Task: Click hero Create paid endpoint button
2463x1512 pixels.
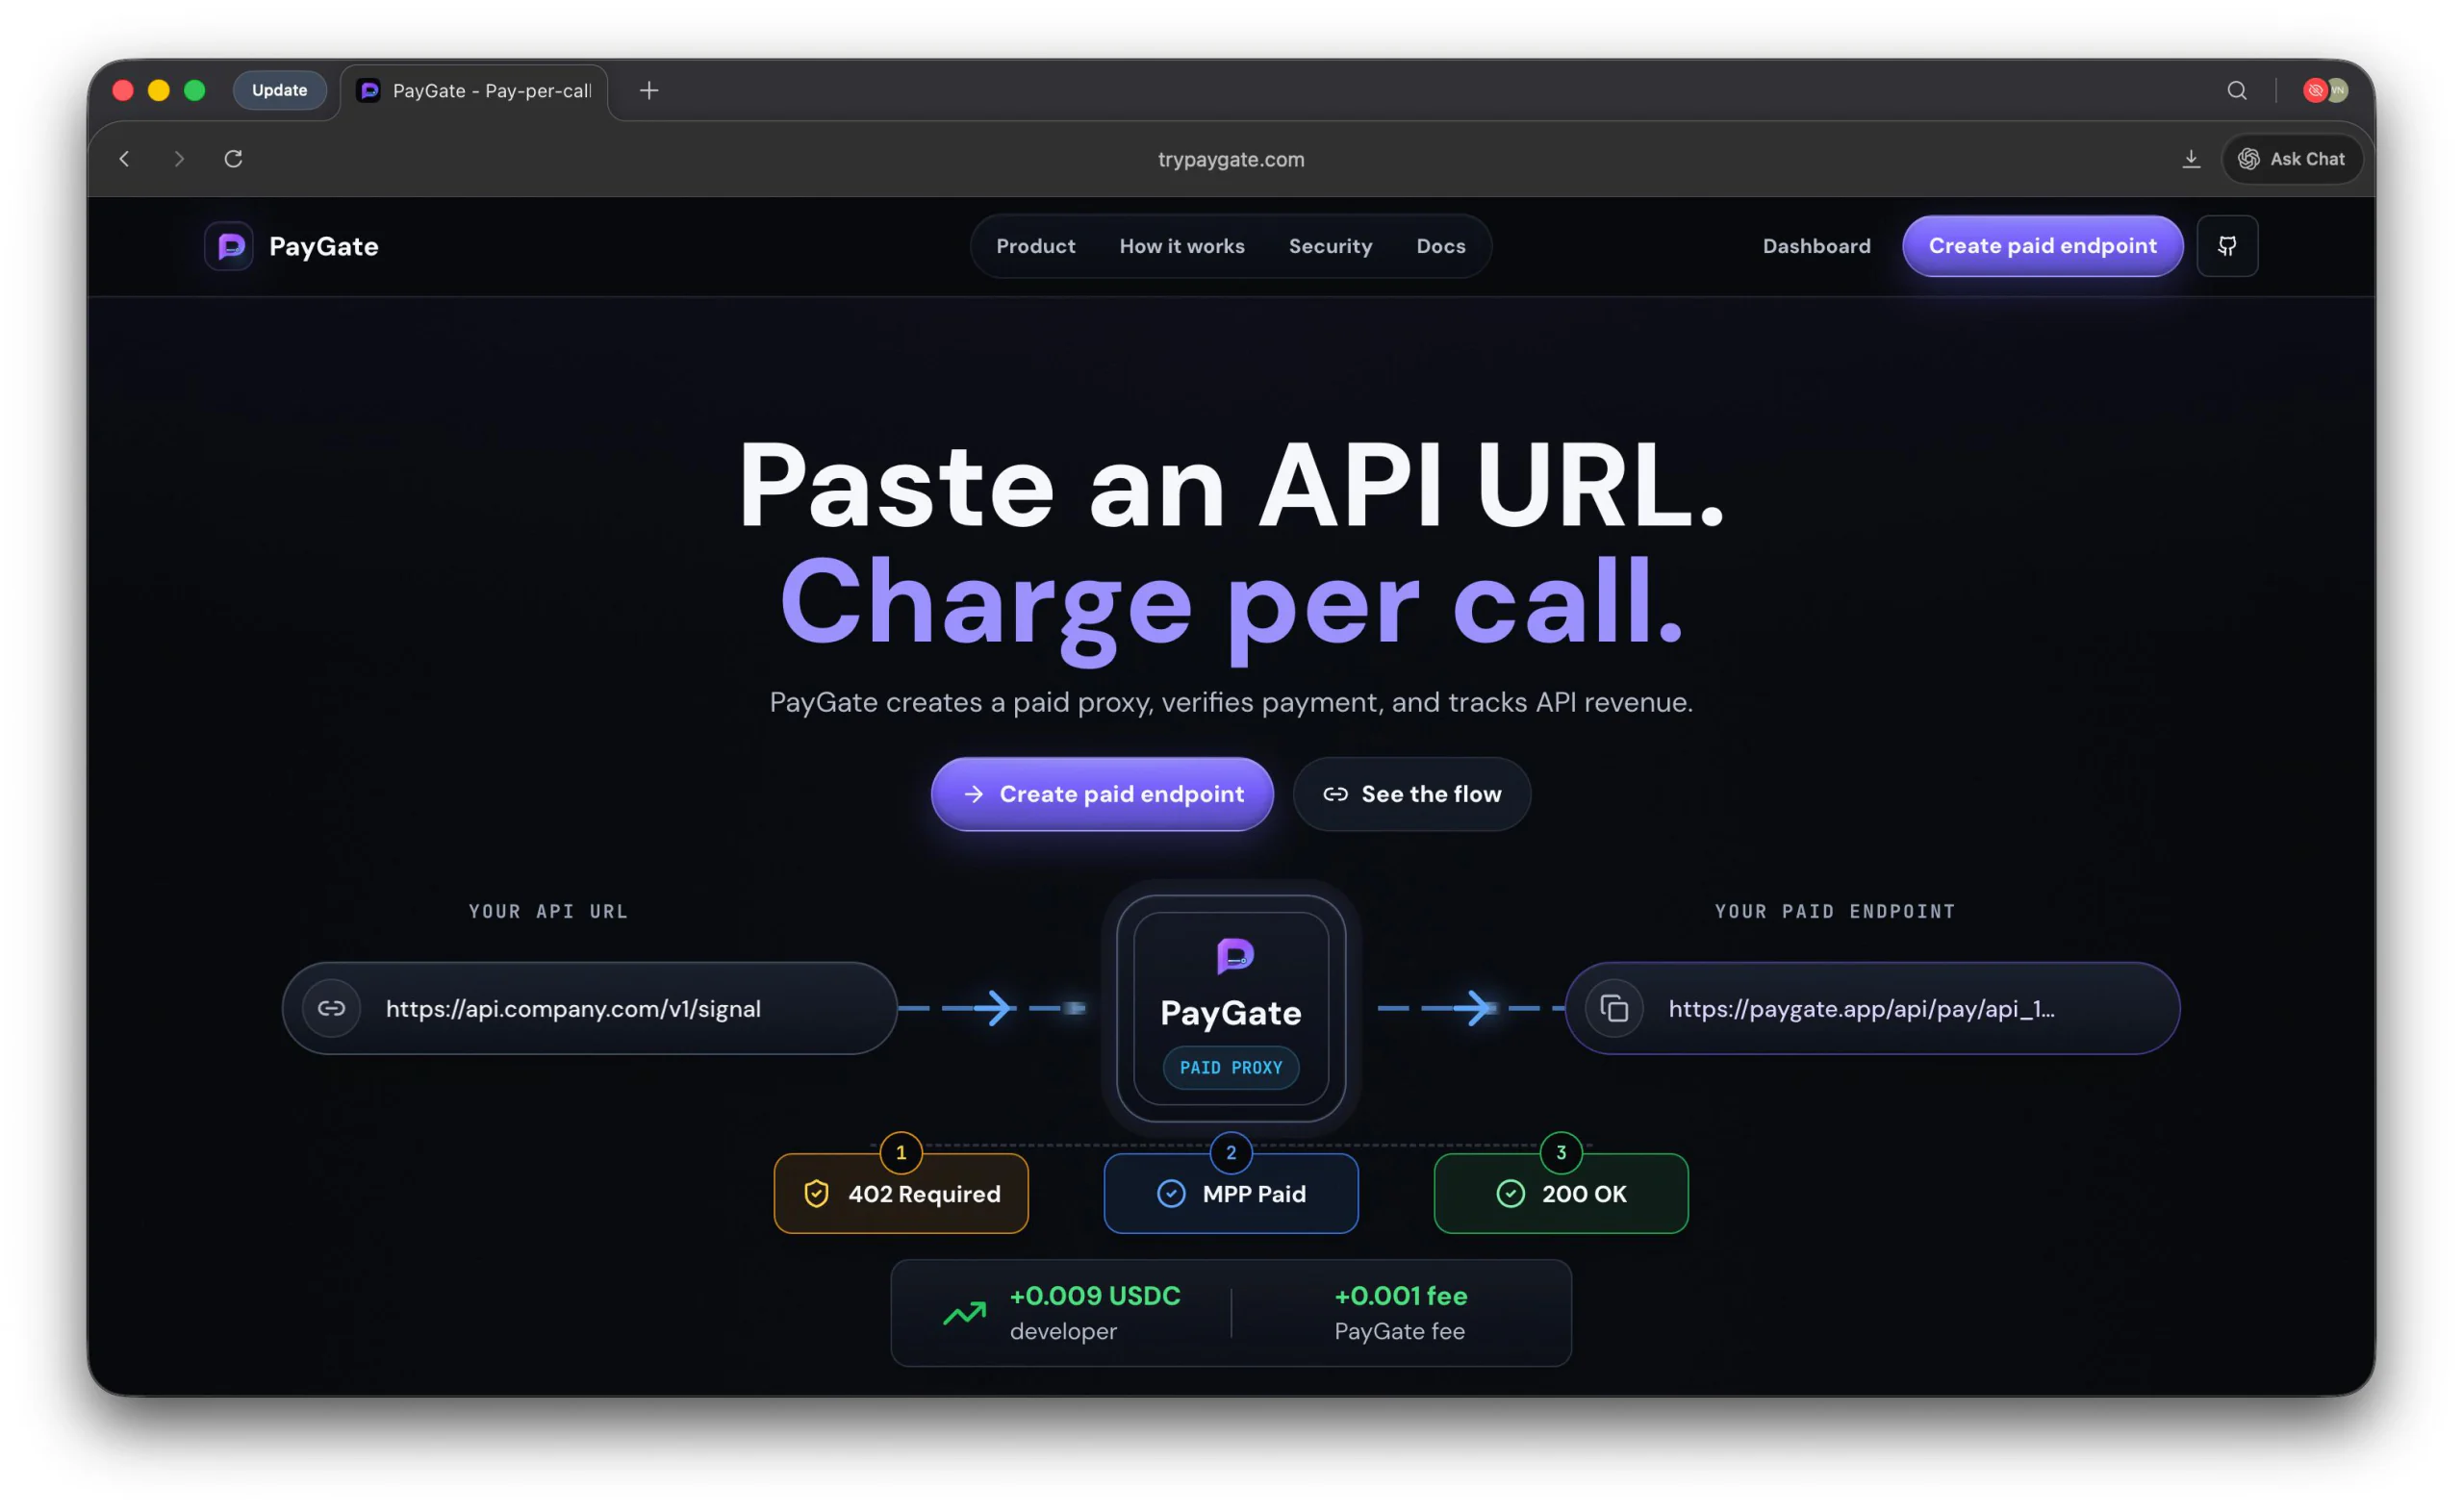Action: click(x=1101, y=793)
